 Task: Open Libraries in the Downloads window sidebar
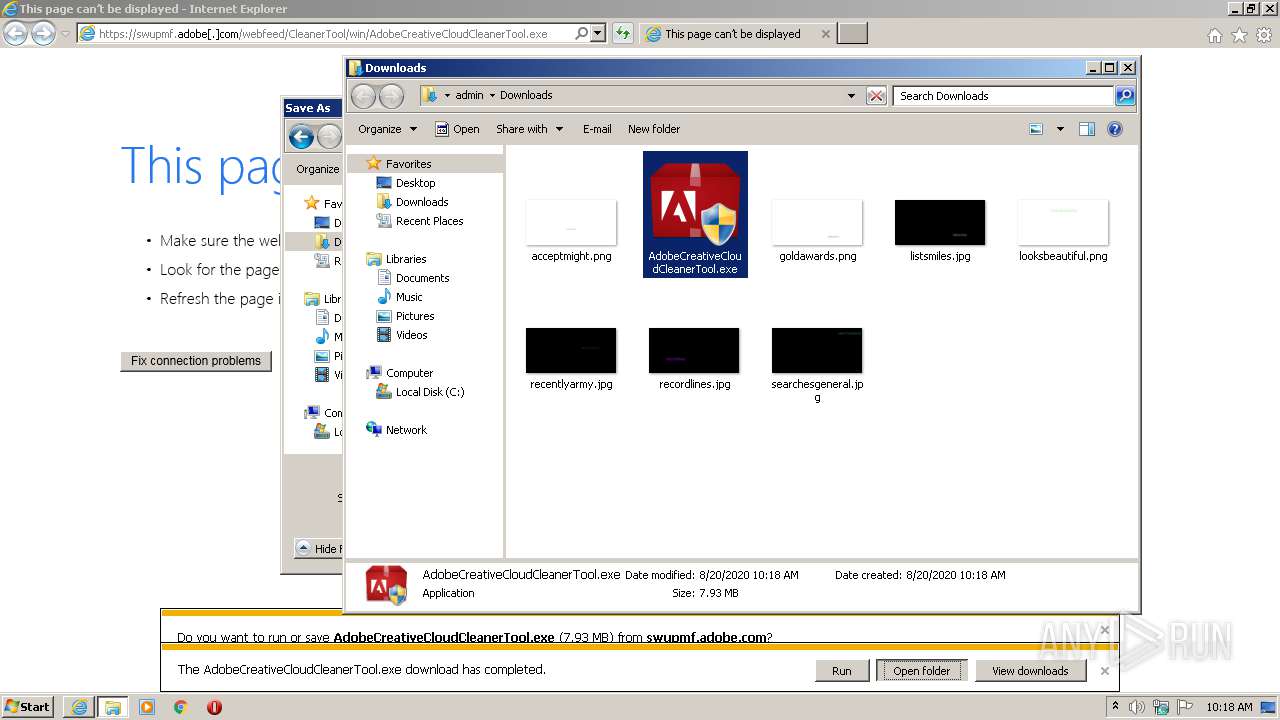[406, 259]
